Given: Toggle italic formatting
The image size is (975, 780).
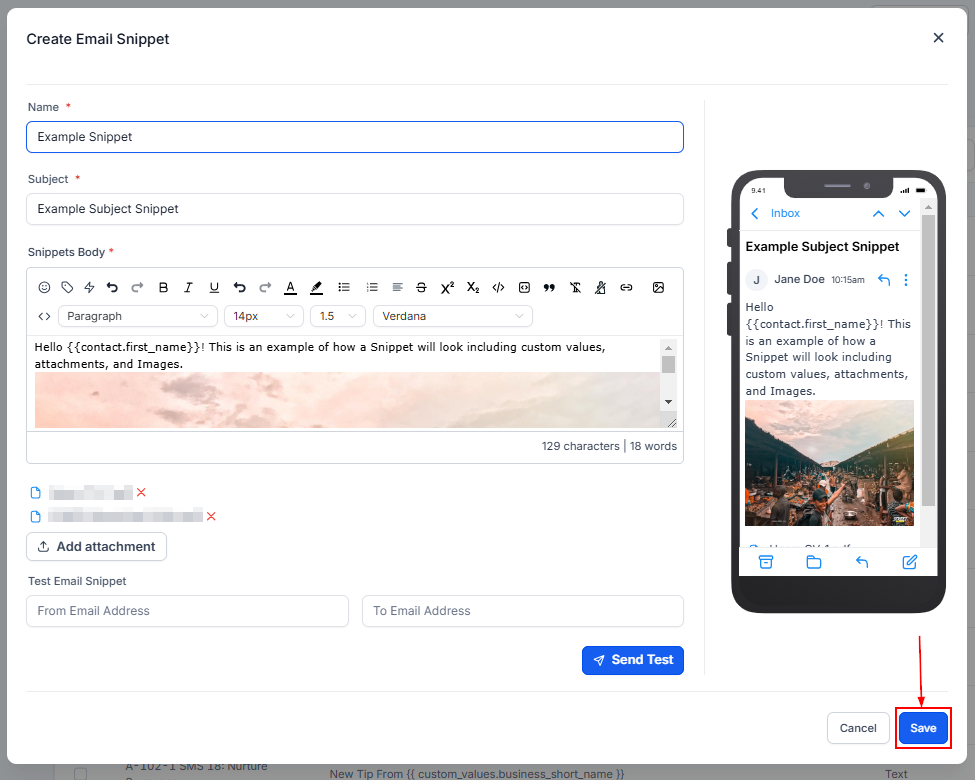Looking at the screenshot, I should point(188,287).
